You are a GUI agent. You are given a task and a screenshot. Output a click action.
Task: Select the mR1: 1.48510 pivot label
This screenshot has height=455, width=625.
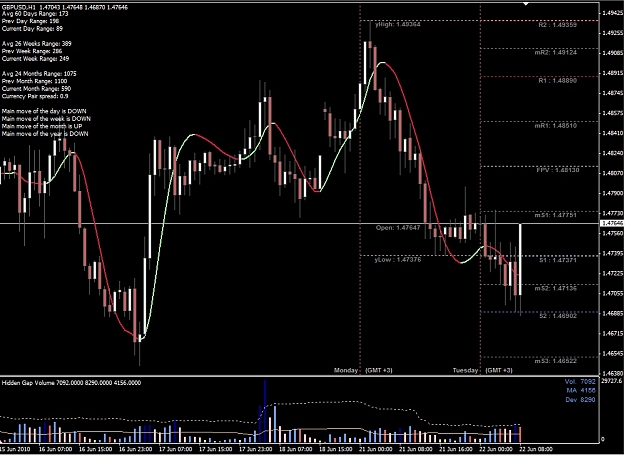coord(556,126)
